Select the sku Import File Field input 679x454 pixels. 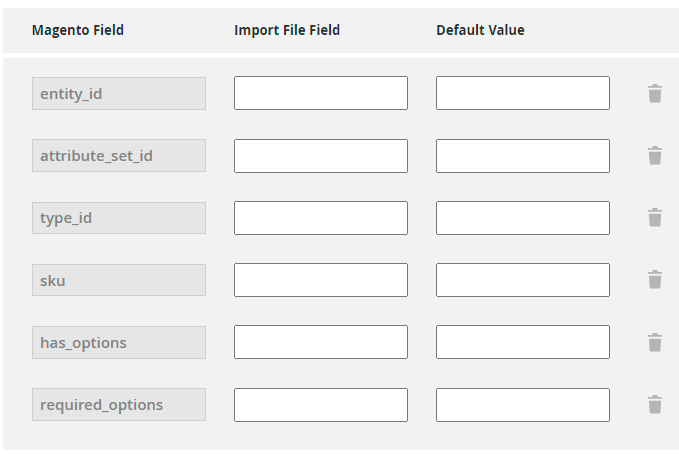(321, 280)
